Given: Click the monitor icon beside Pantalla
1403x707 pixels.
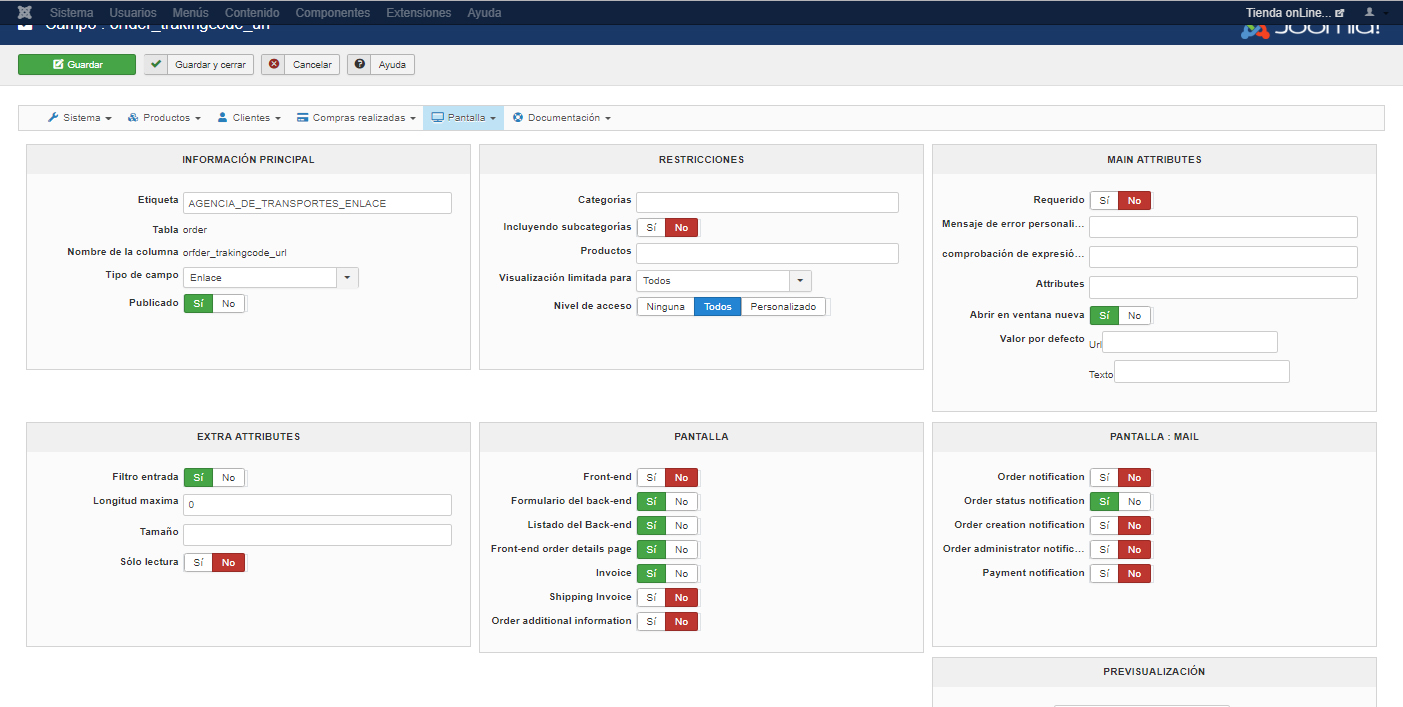Looking at the screenshot, I should (437, 118).
